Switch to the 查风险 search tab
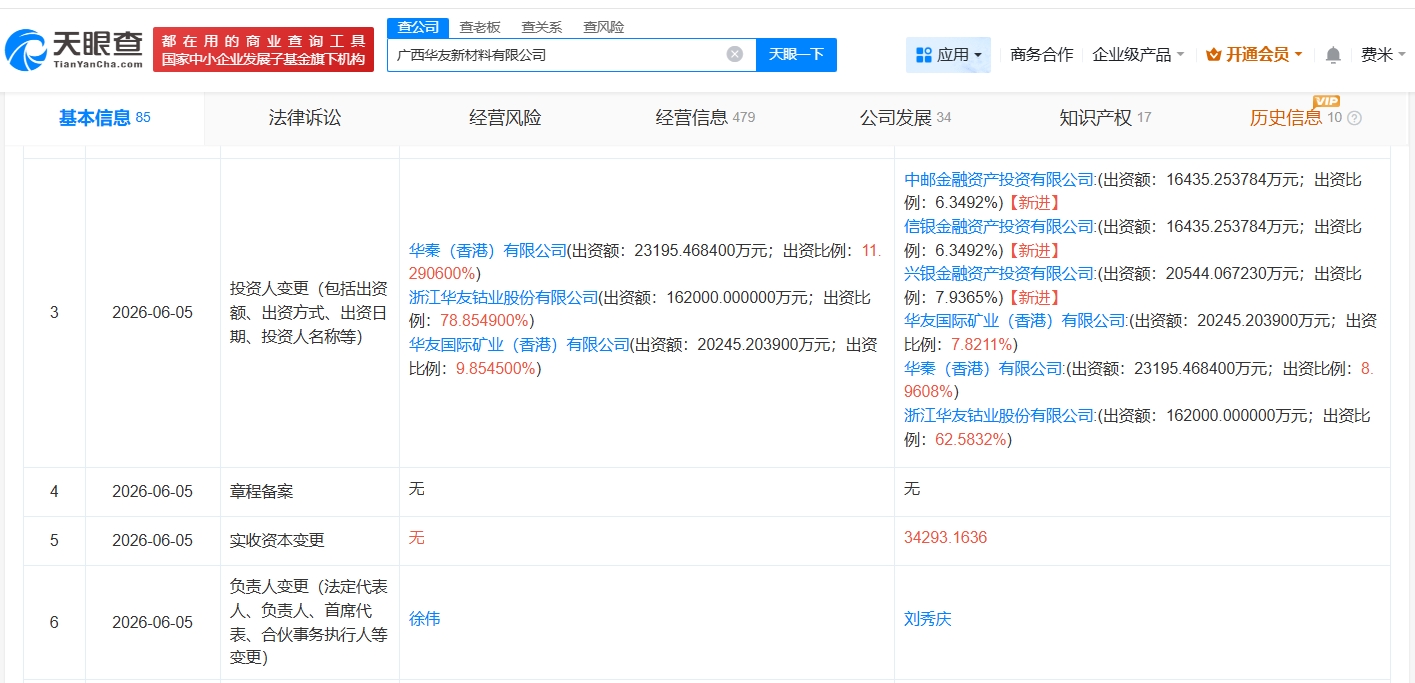 (604, 27)
